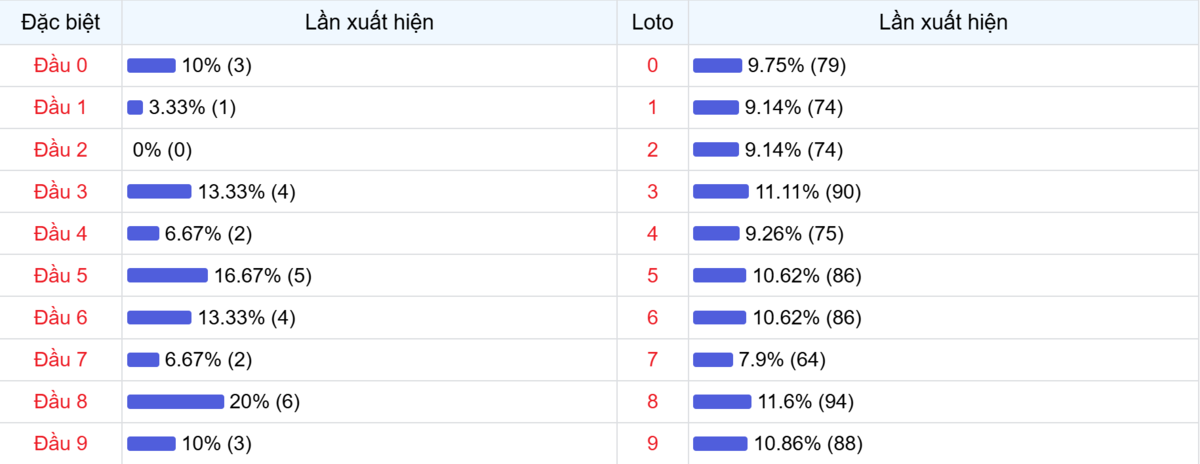Click the Đặc biệt column header

pyautogui.click(x=61, y=22)
